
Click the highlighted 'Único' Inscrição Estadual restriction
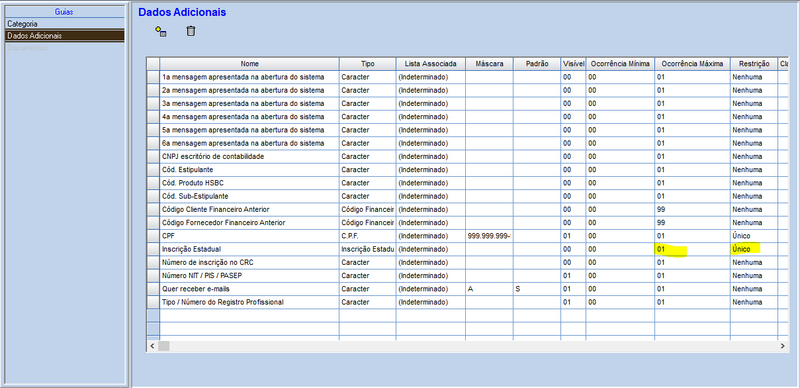pyautogui.click(x=753, y=249)
